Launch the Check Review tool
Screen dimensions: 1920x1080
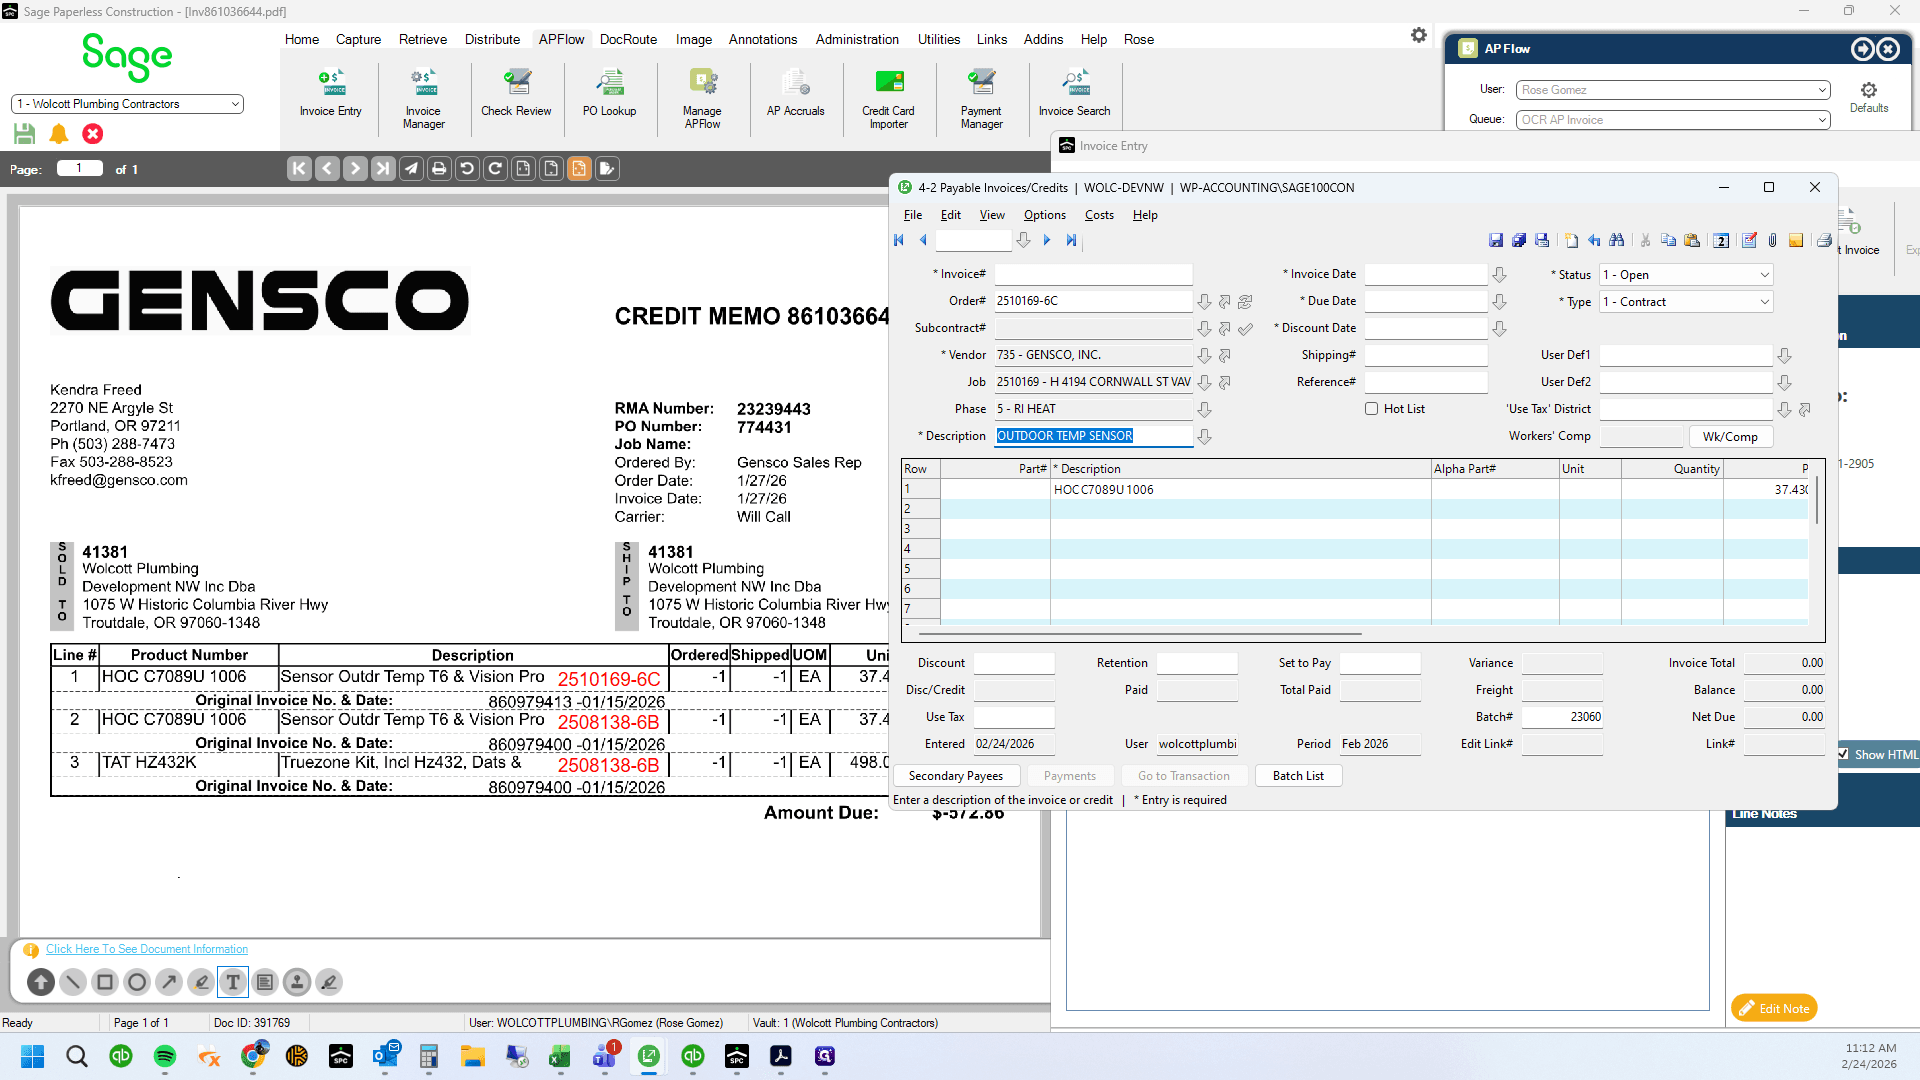pyautogui.click(x=516, y=93)
